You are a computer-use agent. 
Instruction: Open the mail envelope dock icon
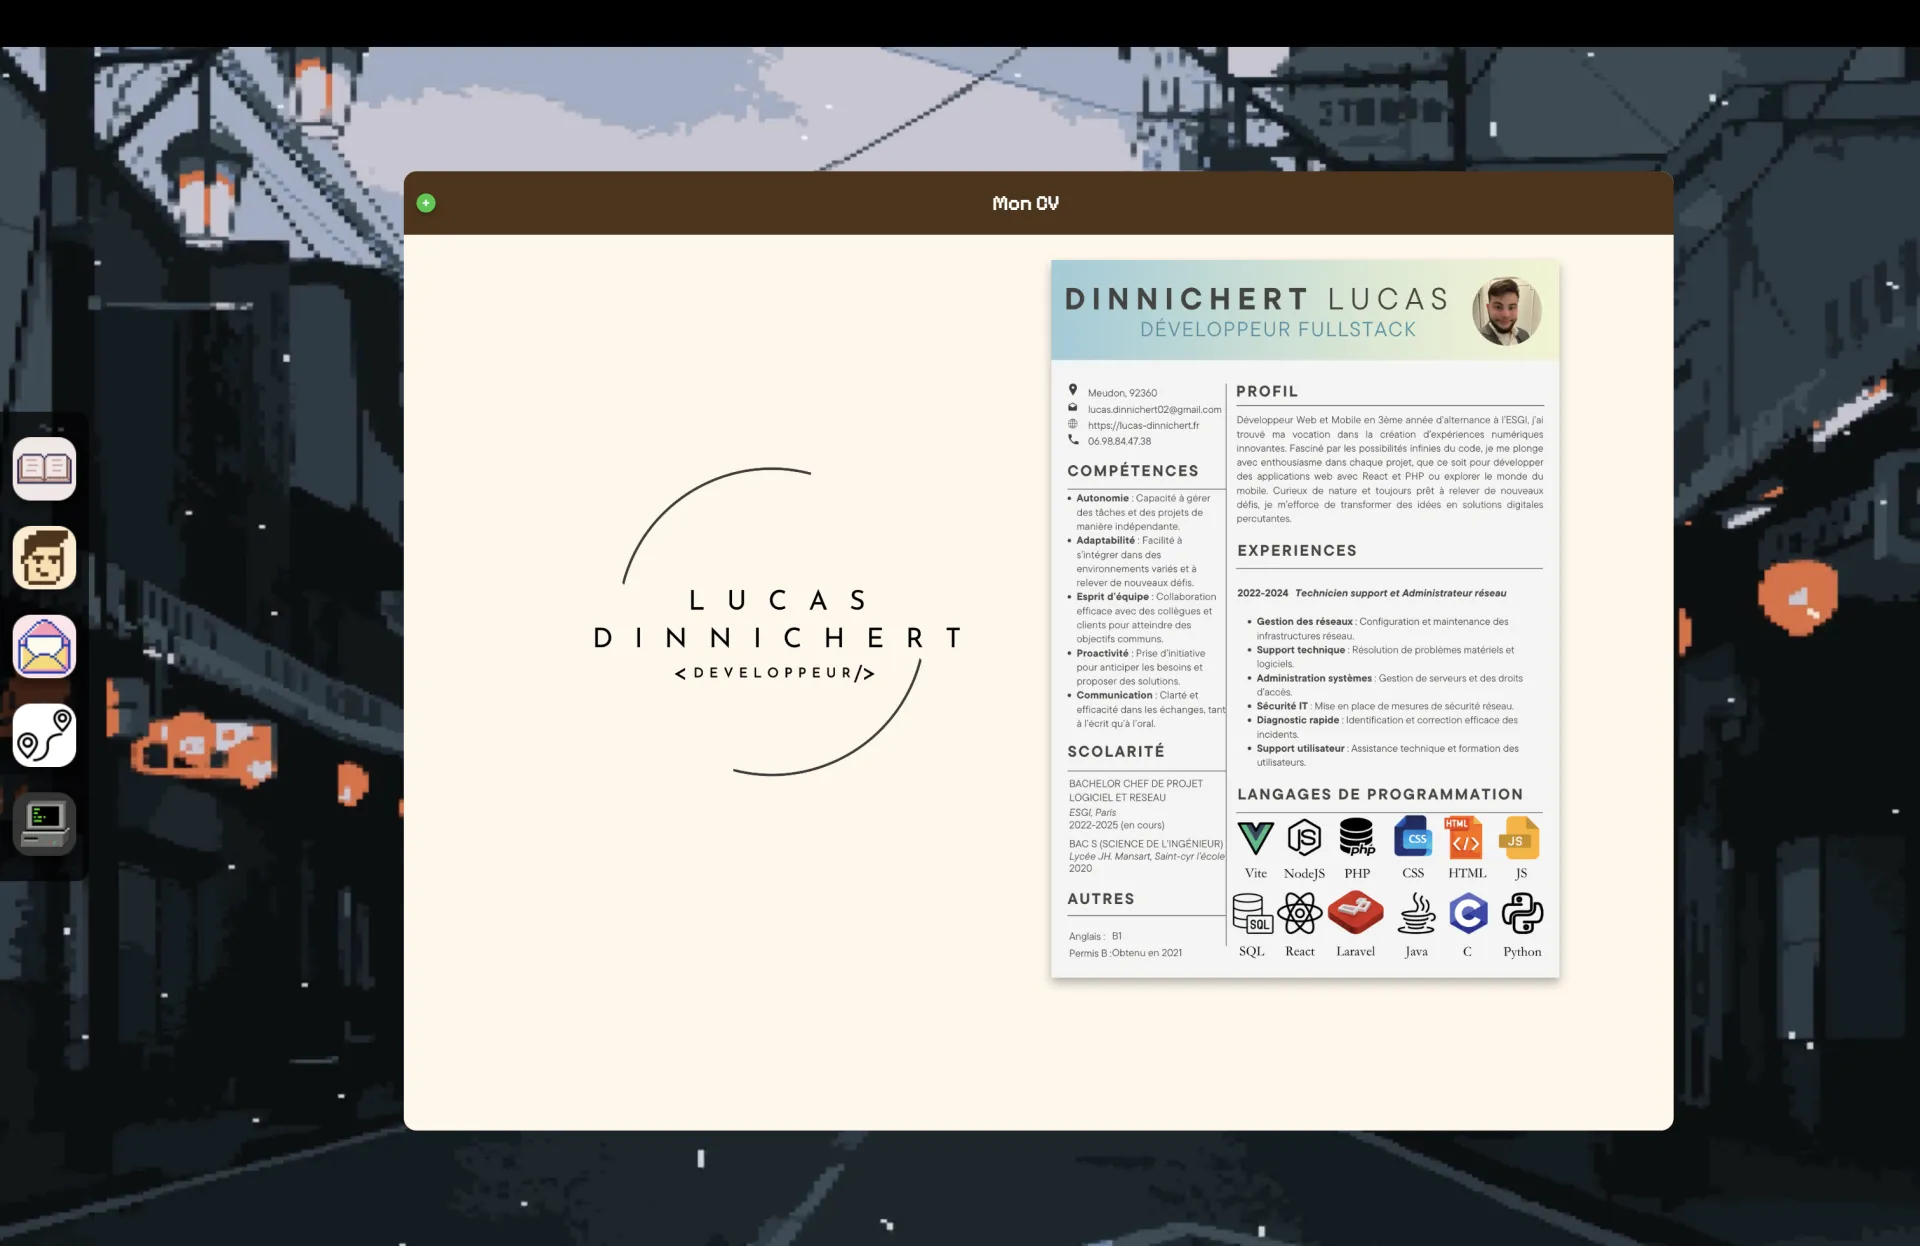pyautogui.click(x=44, y=647)
